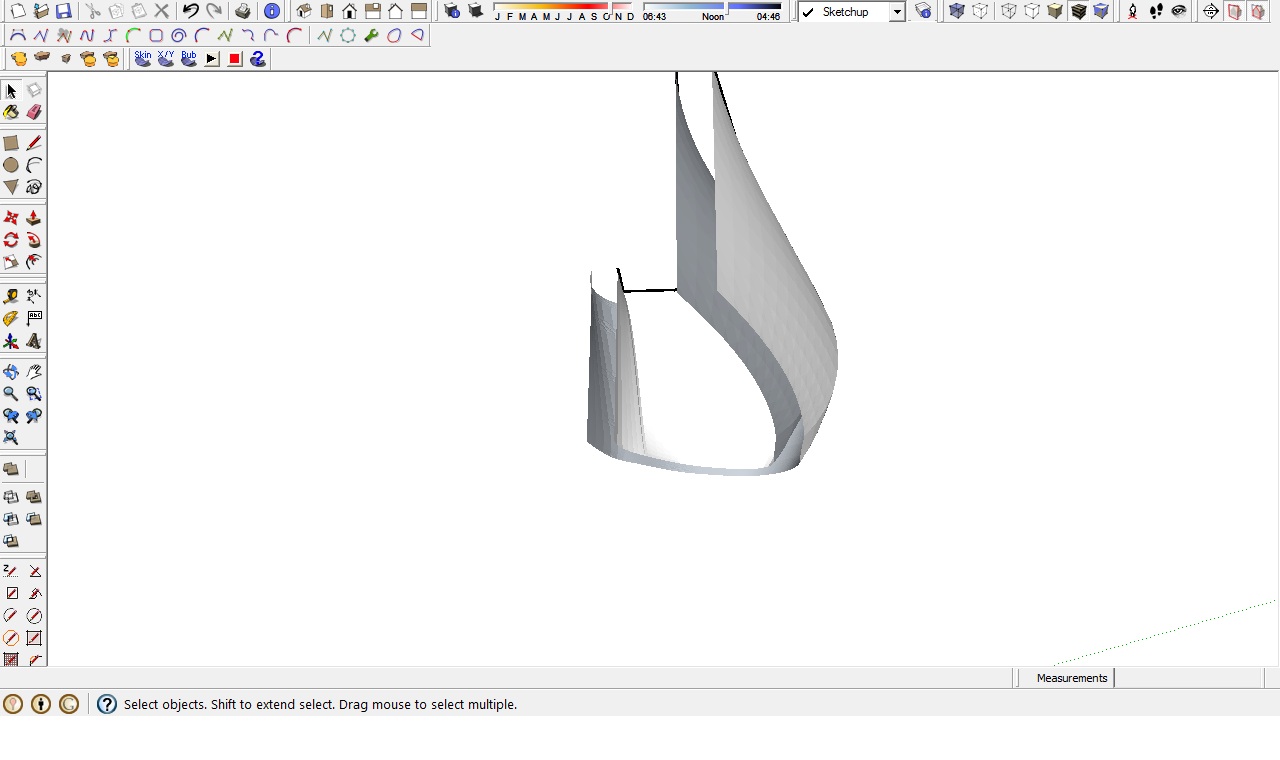
Task: Open Model Info blue icon
Action: 272,12
